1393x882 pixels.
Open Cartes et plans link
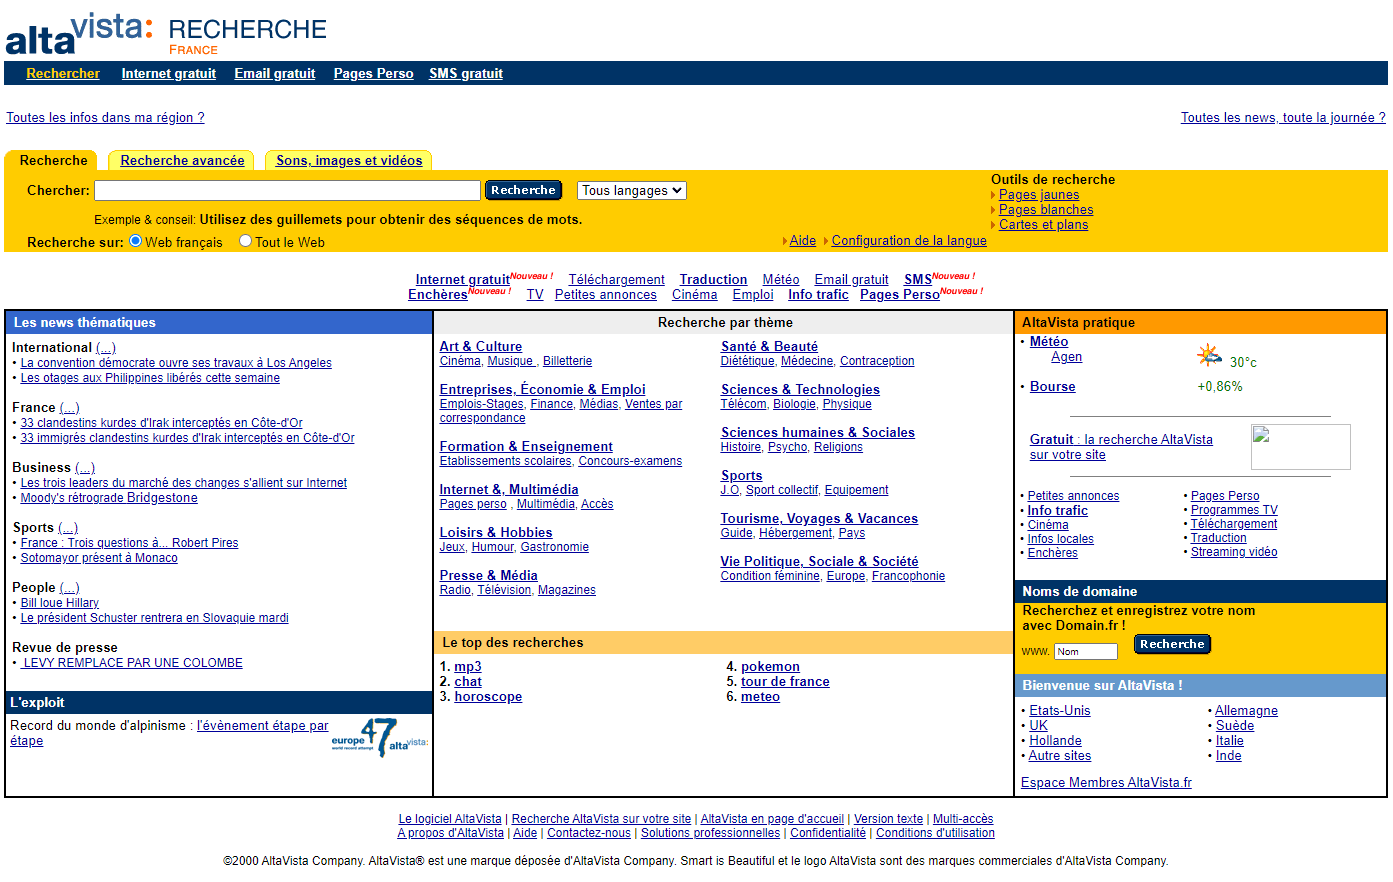pos(1043,224)
